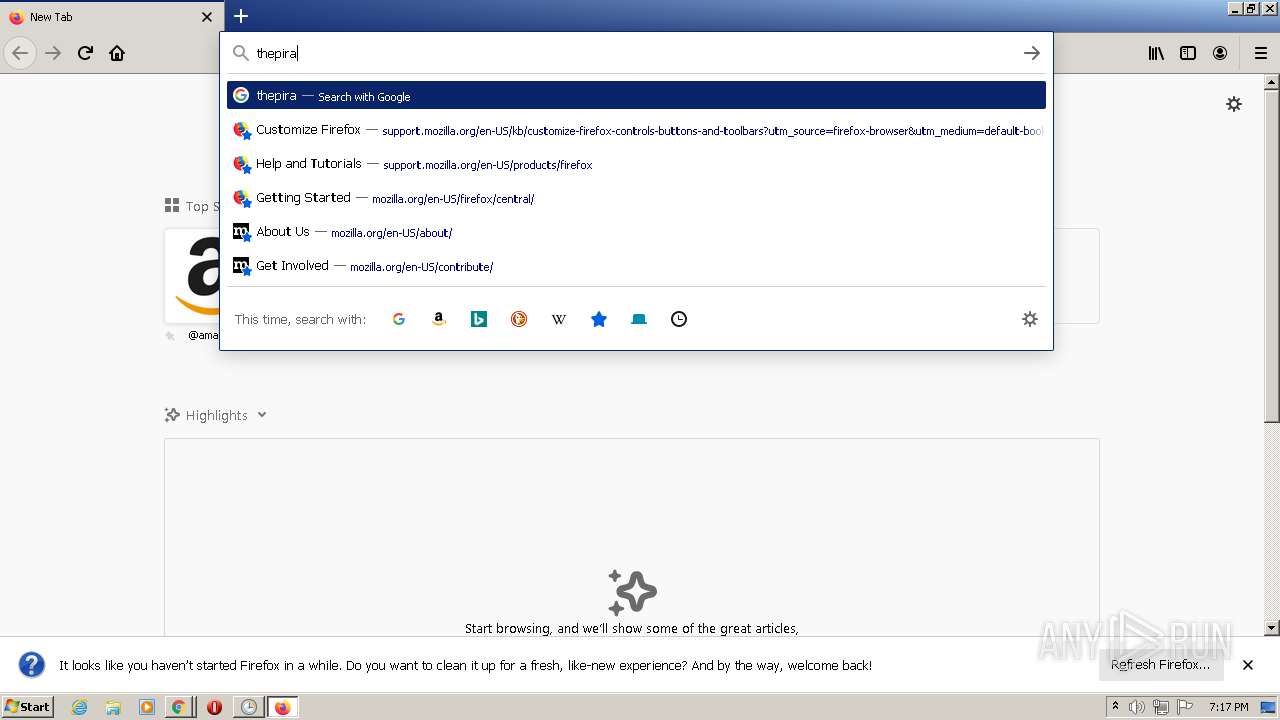Image resolution: width=1280 pixels, height=720 pixels.
Task: Open the About Us mozilla suggestion
Action: coord(636,232)
